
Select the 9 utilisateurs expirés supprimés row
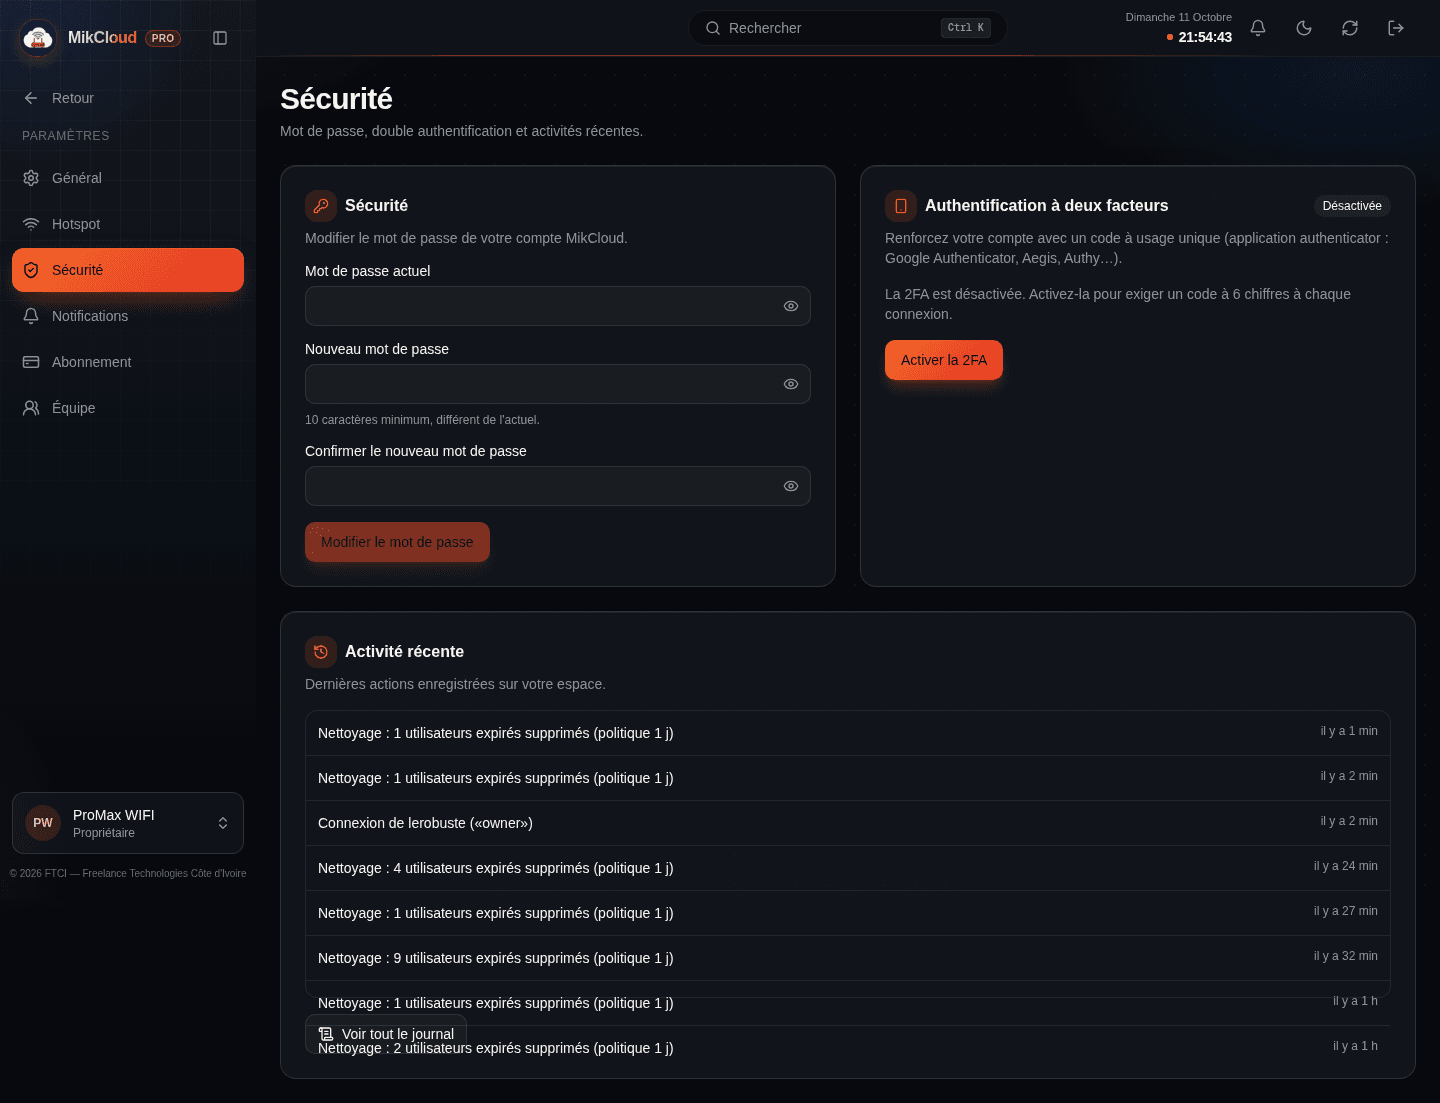click(848, 958)
